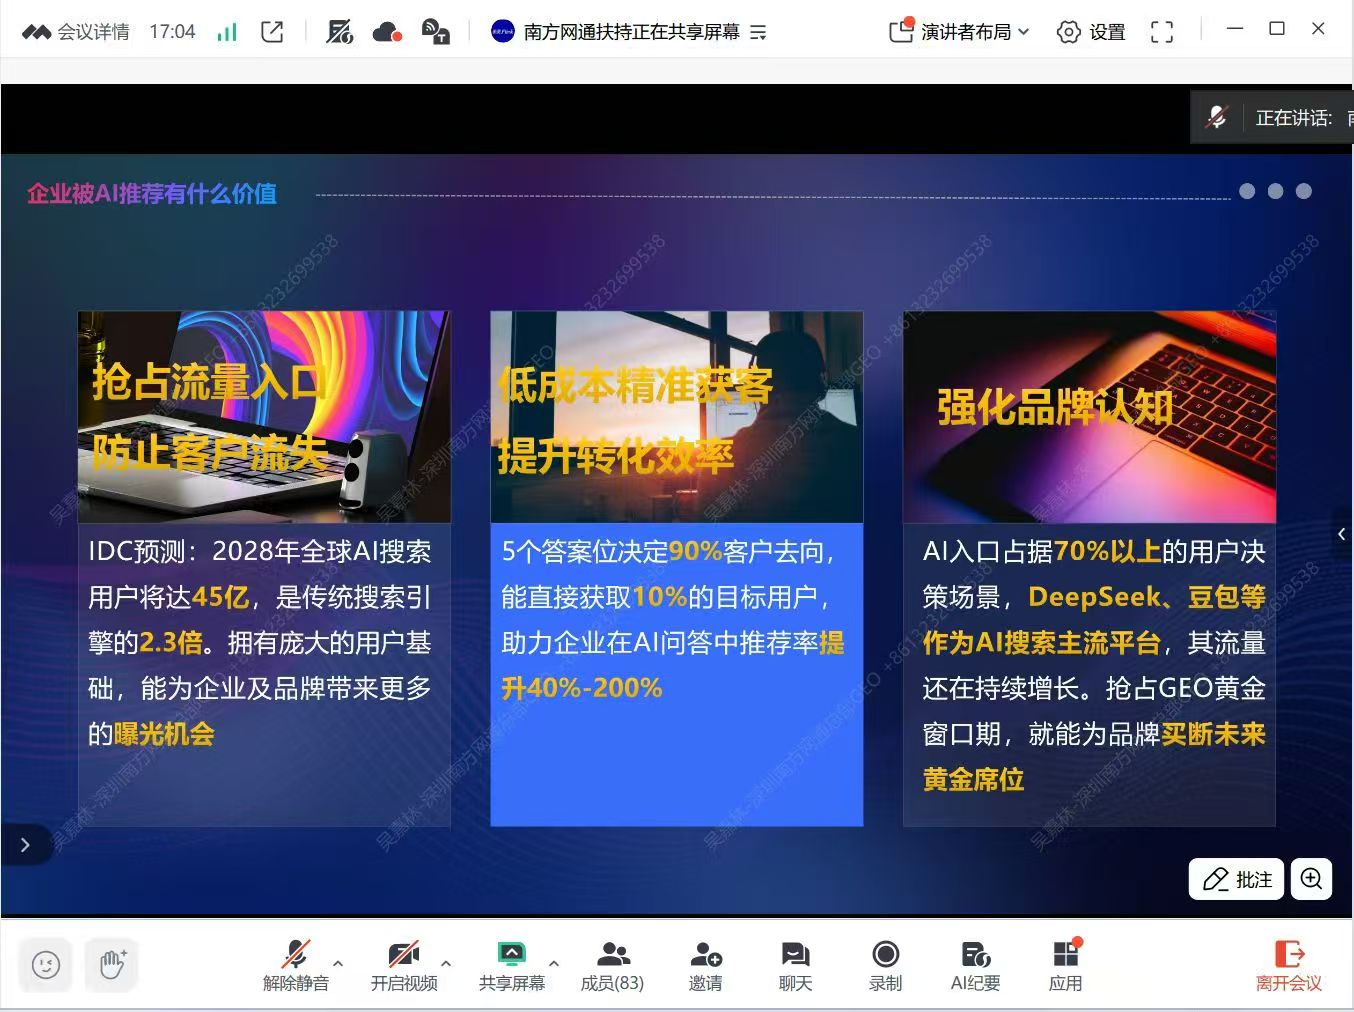Turn on camera with 开启视频

[404, 964]
